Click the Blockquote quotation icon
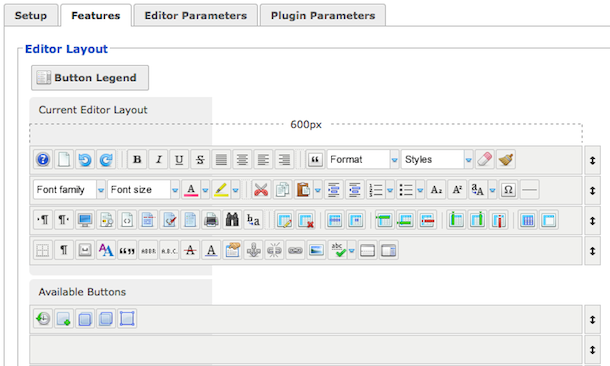The image size is (610, 366). click(316, 159)
